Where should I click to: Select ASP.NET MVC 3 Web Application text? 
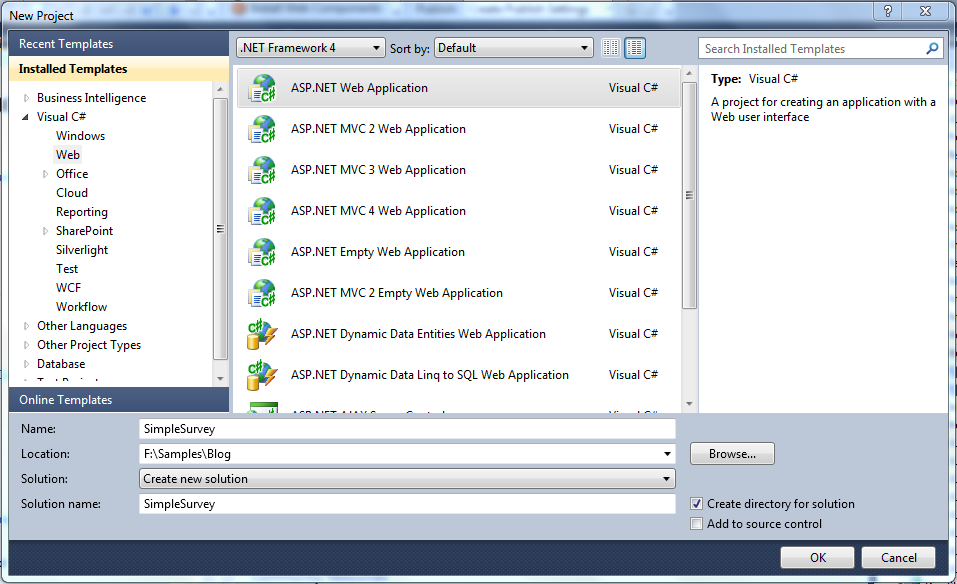(x=378, y=170)
